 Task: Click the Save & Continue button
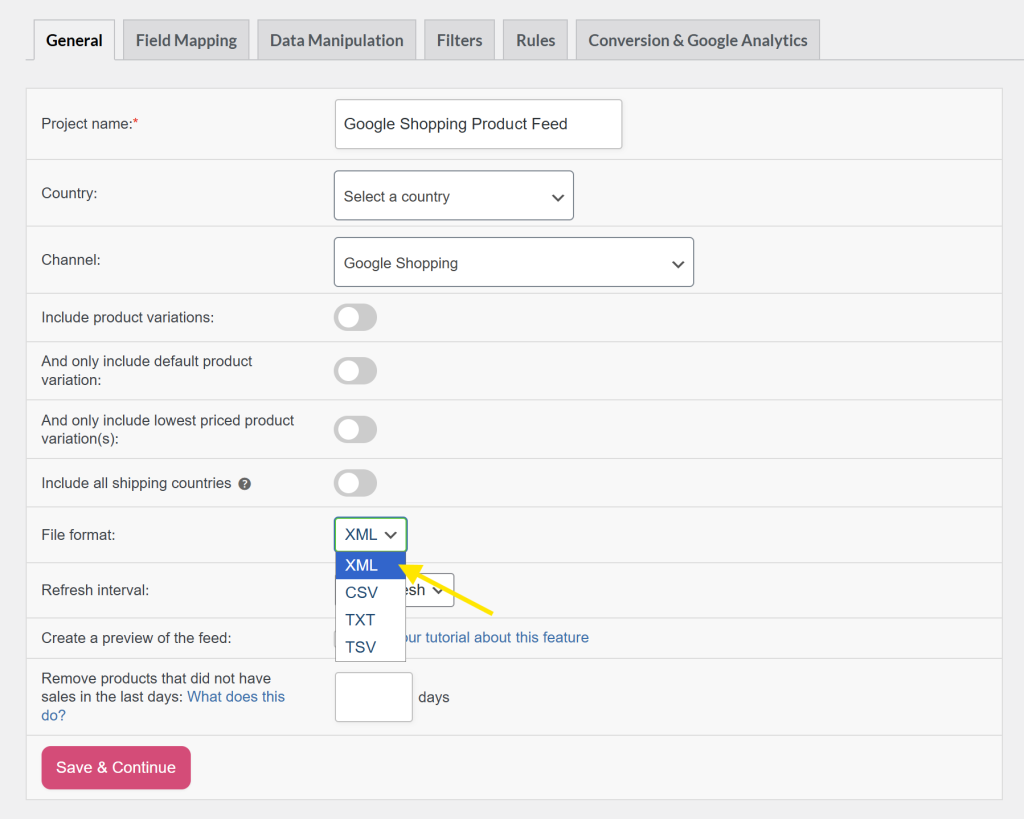(115, 767)
